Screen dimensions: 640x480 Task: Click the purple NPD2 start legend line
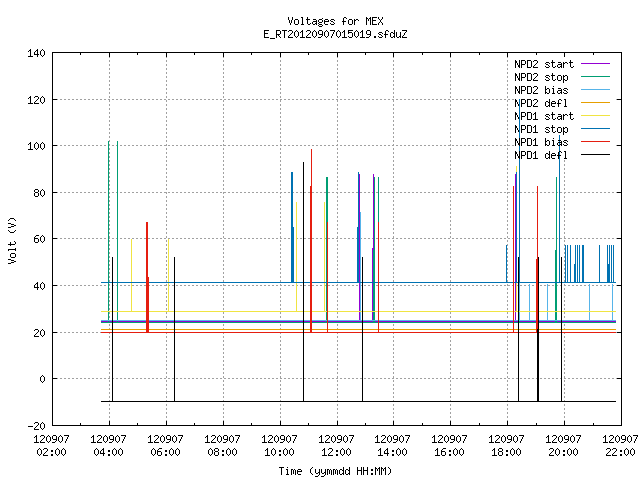pos(596,64)
